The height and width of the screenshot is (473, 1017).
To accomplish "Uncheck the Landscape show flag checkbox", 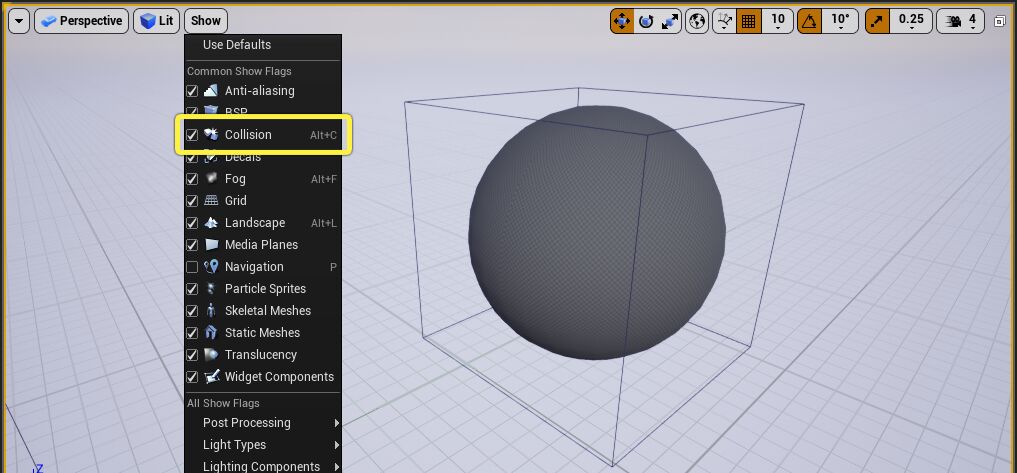I will pos(192,223).
